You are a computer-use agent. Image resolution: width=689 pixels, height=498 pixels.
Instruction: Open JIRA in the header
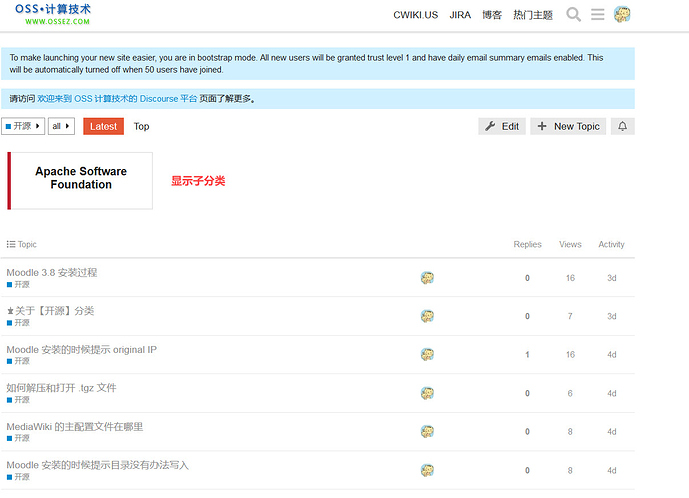click(460, 15)
